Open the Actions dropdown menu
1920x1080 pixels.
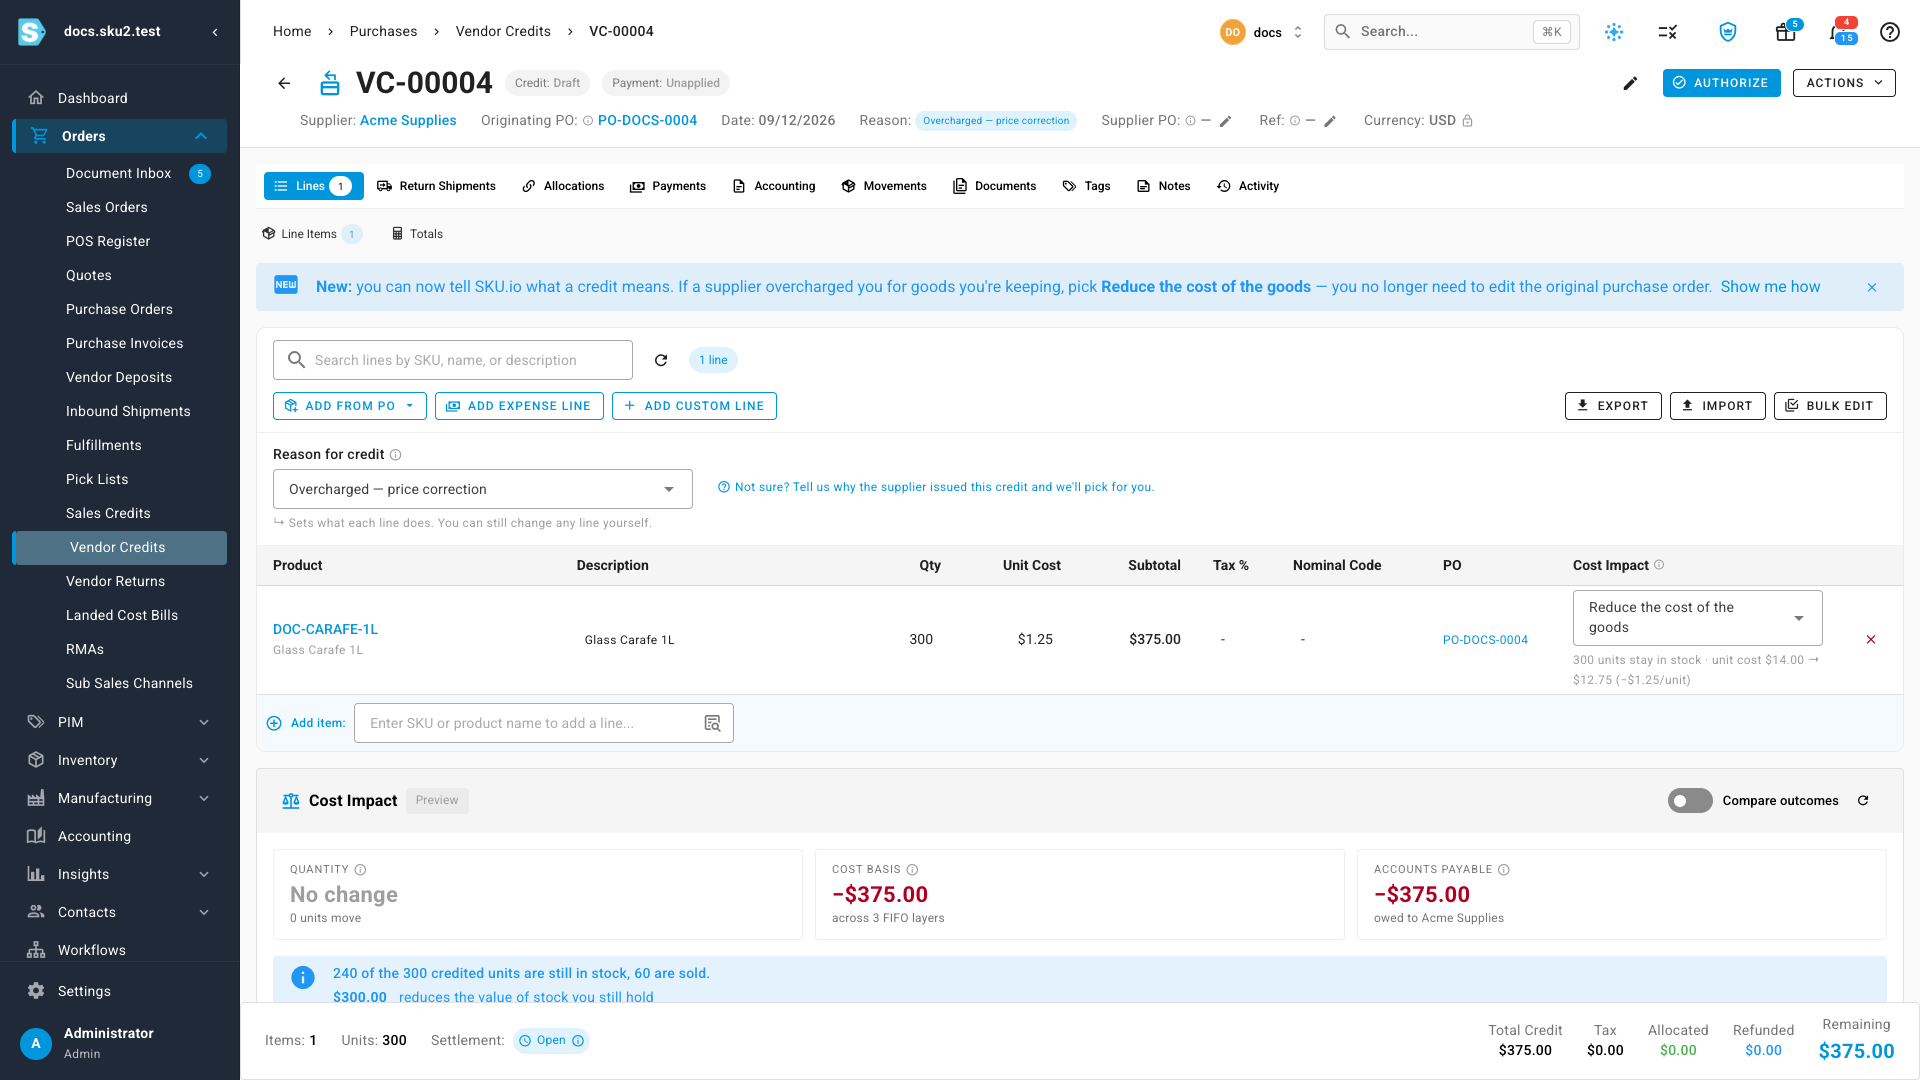pyautogui.click(x=1844, y=83)
